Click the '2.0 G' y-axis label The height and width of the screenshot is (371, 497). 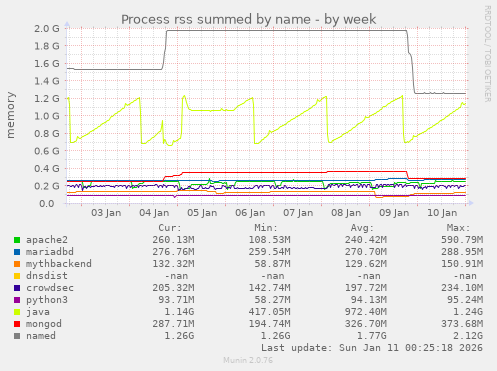pos(47,29)
